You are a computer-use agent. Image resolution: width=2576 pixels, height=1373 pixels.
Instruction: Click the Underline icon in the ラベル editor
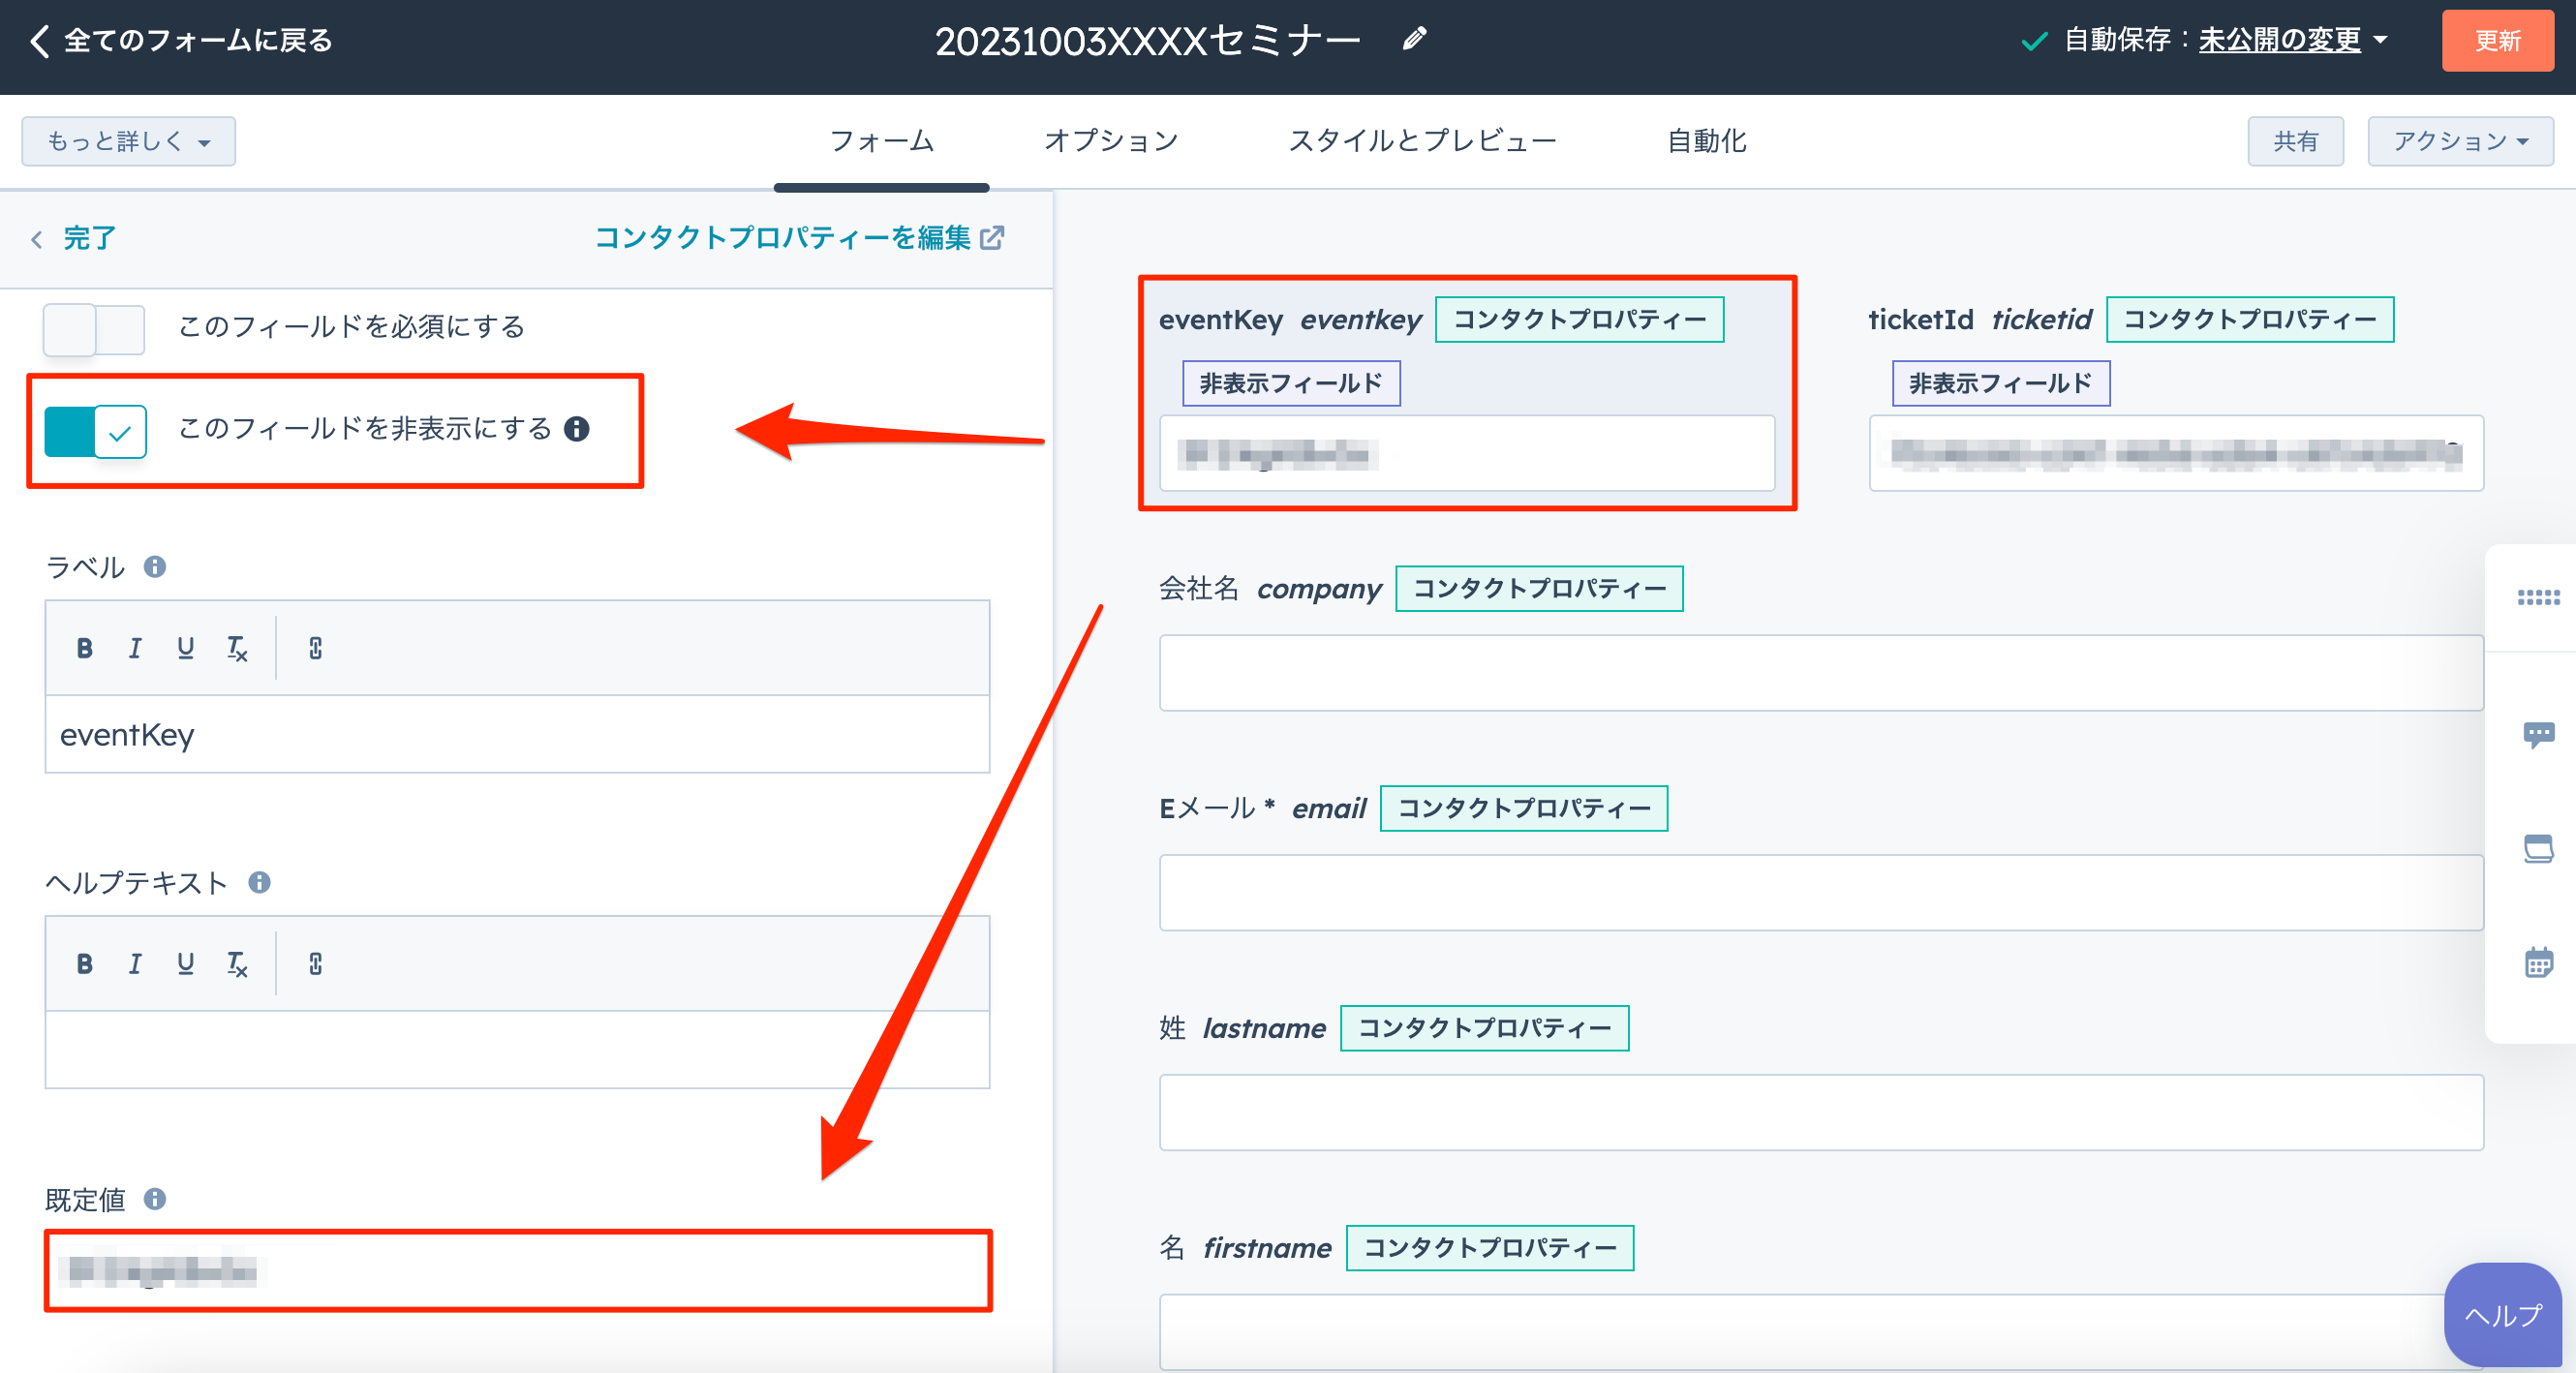pyautogui.click(x=185, y=648)
